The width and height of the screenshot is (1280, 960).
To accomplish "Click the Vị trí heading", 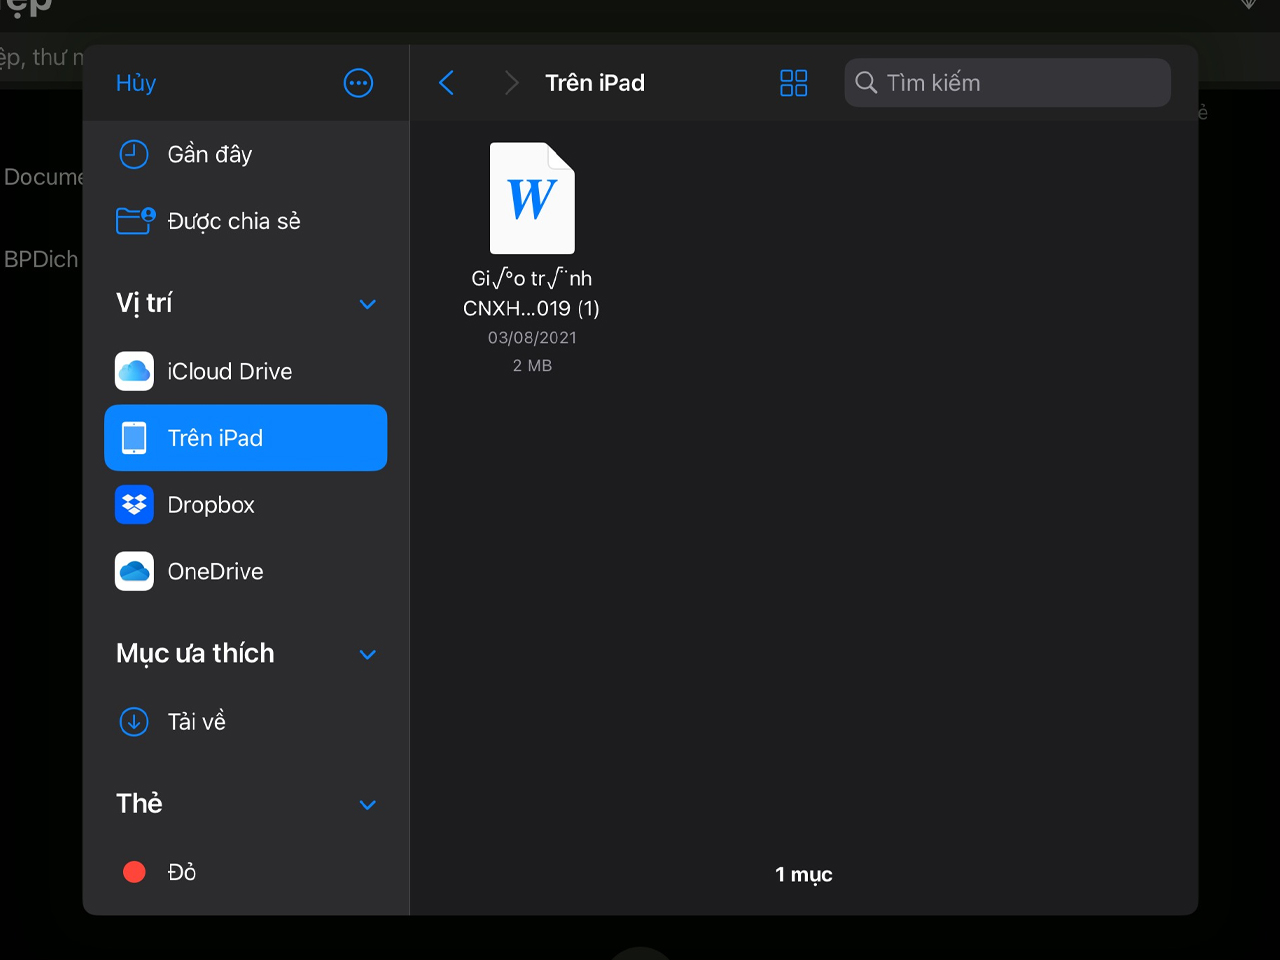I will (144, 303).
